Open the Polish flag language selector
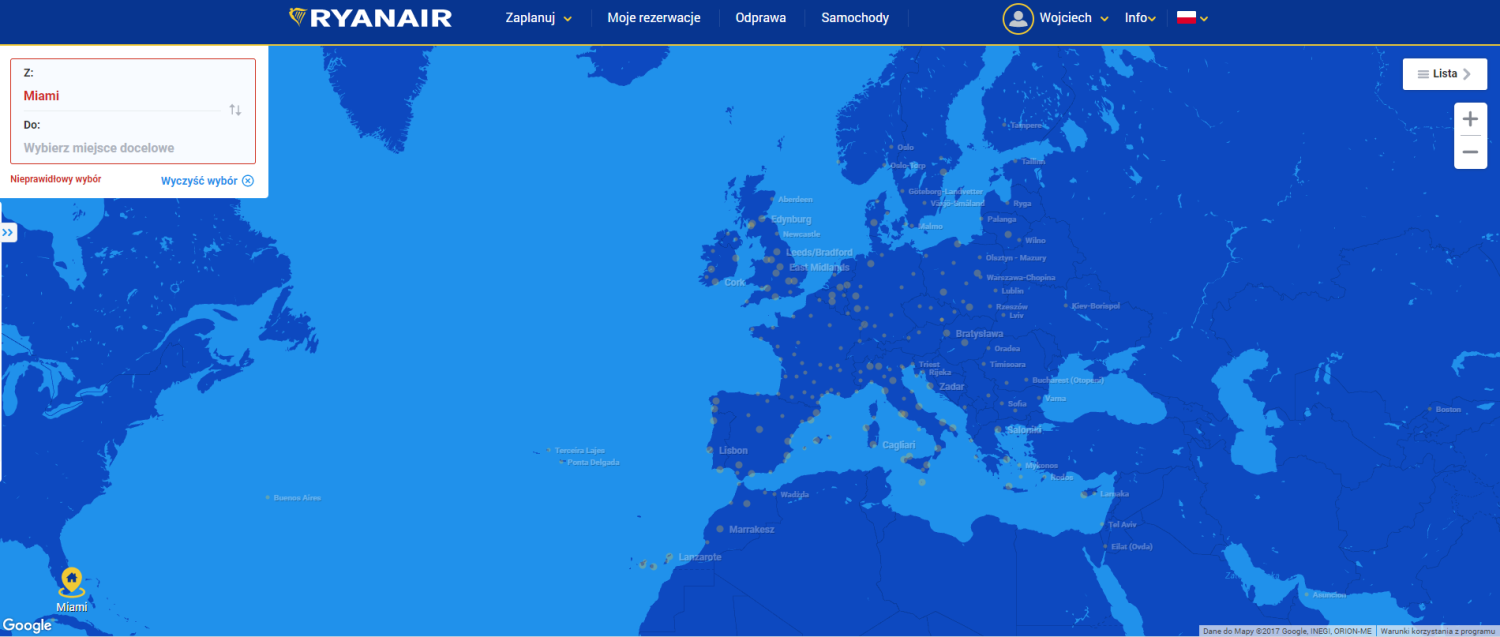 [x=1192, y=18]
